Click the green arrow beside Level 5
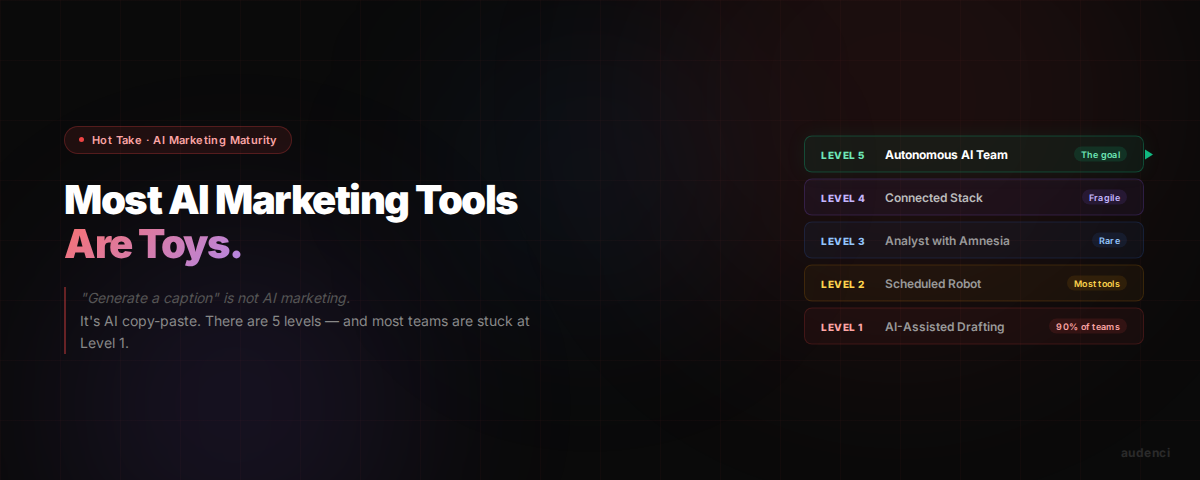The image size is (1200, 480). pos(1149,155)
